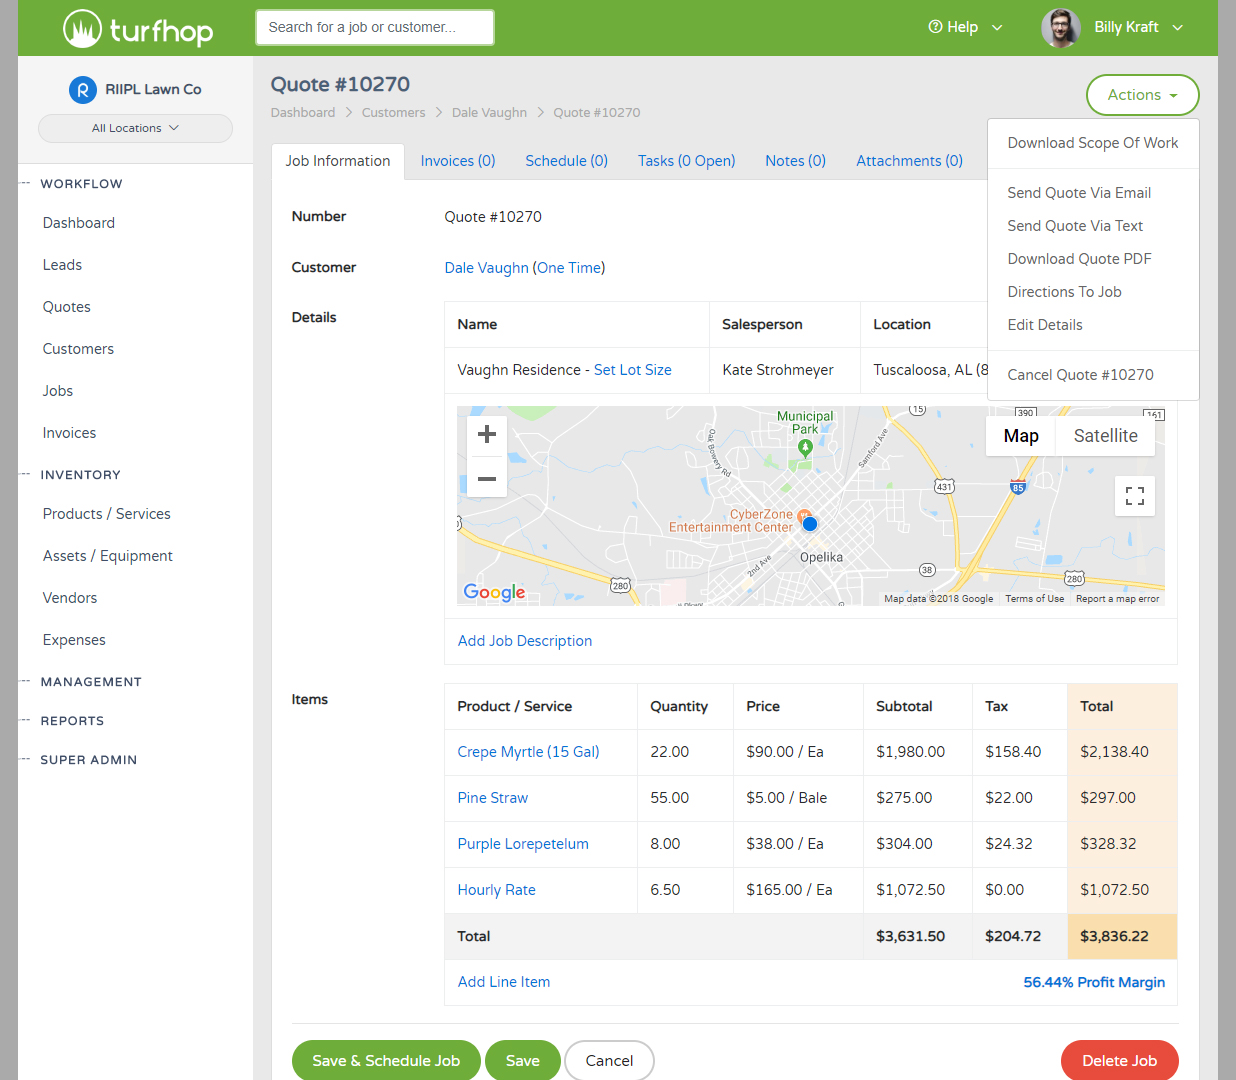The image size is (1236, 1080).
Task: Expand the Management section in sidebar
Action: point(91,682)
